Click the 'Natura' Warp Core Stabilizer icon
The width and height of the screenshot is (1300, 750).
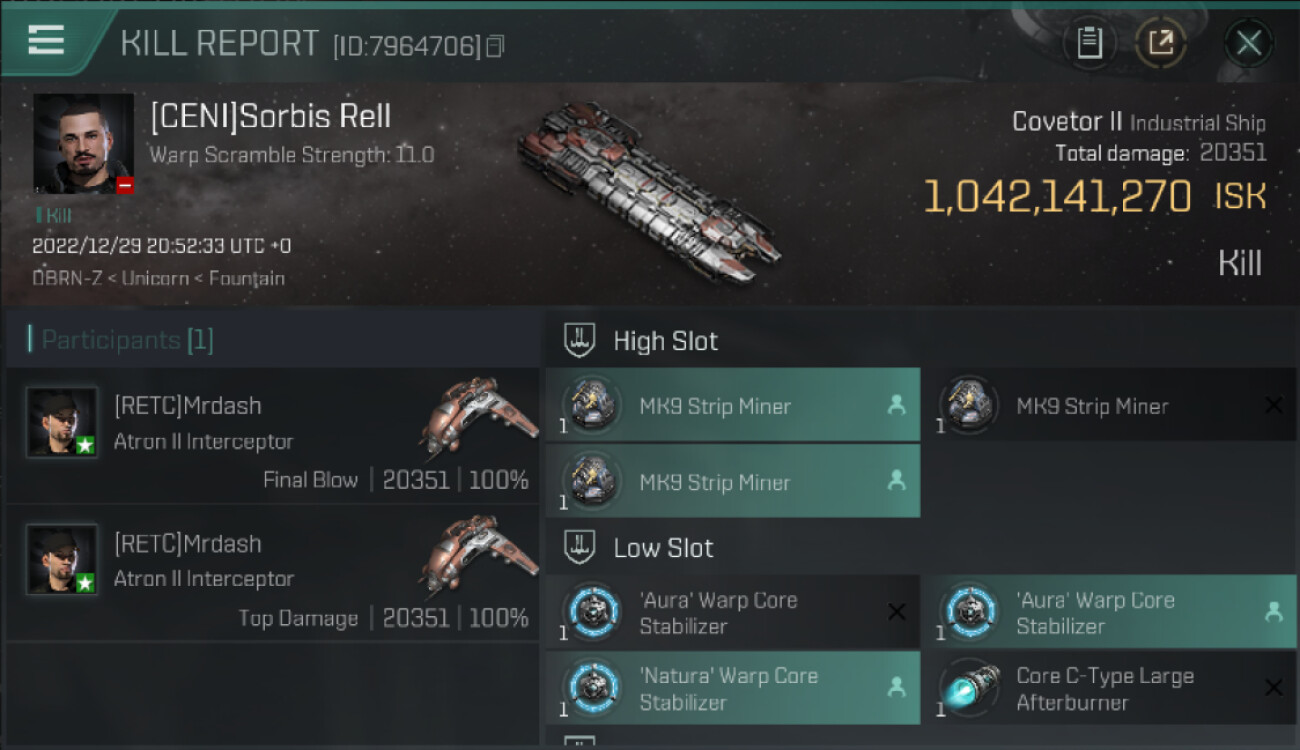pyautogui.click(x=591, y=688)
